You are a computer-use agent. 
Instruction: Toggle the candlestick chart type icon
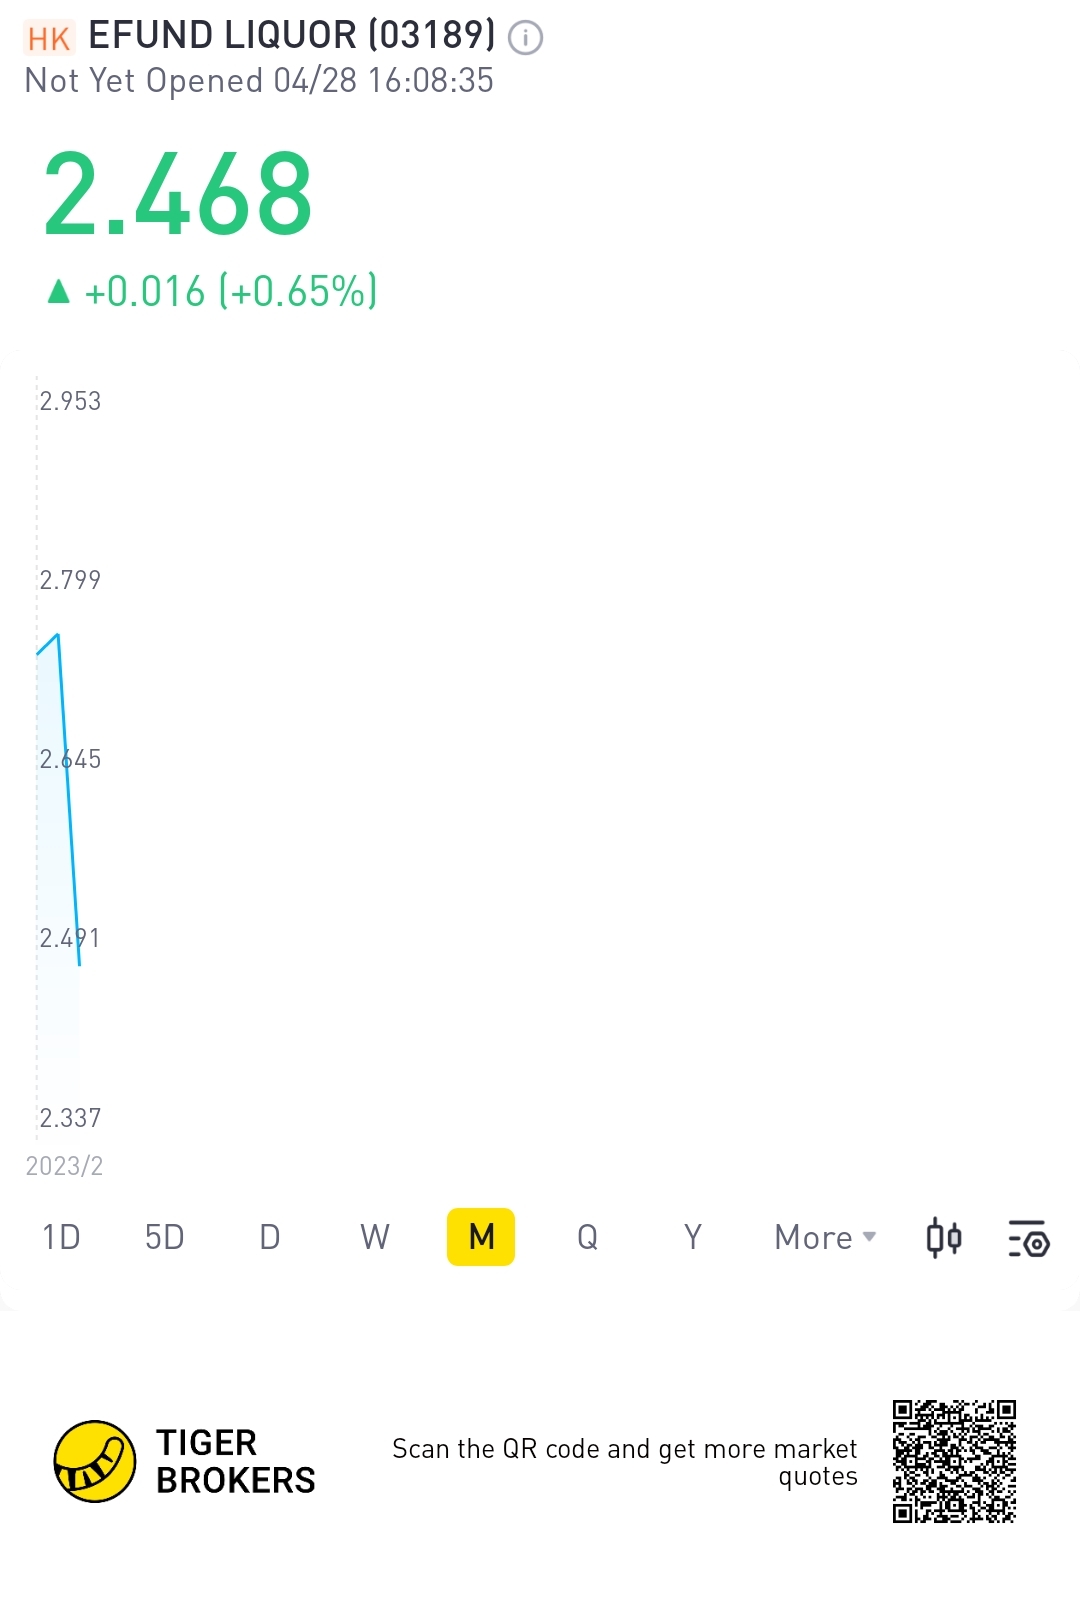point(943,1238)
